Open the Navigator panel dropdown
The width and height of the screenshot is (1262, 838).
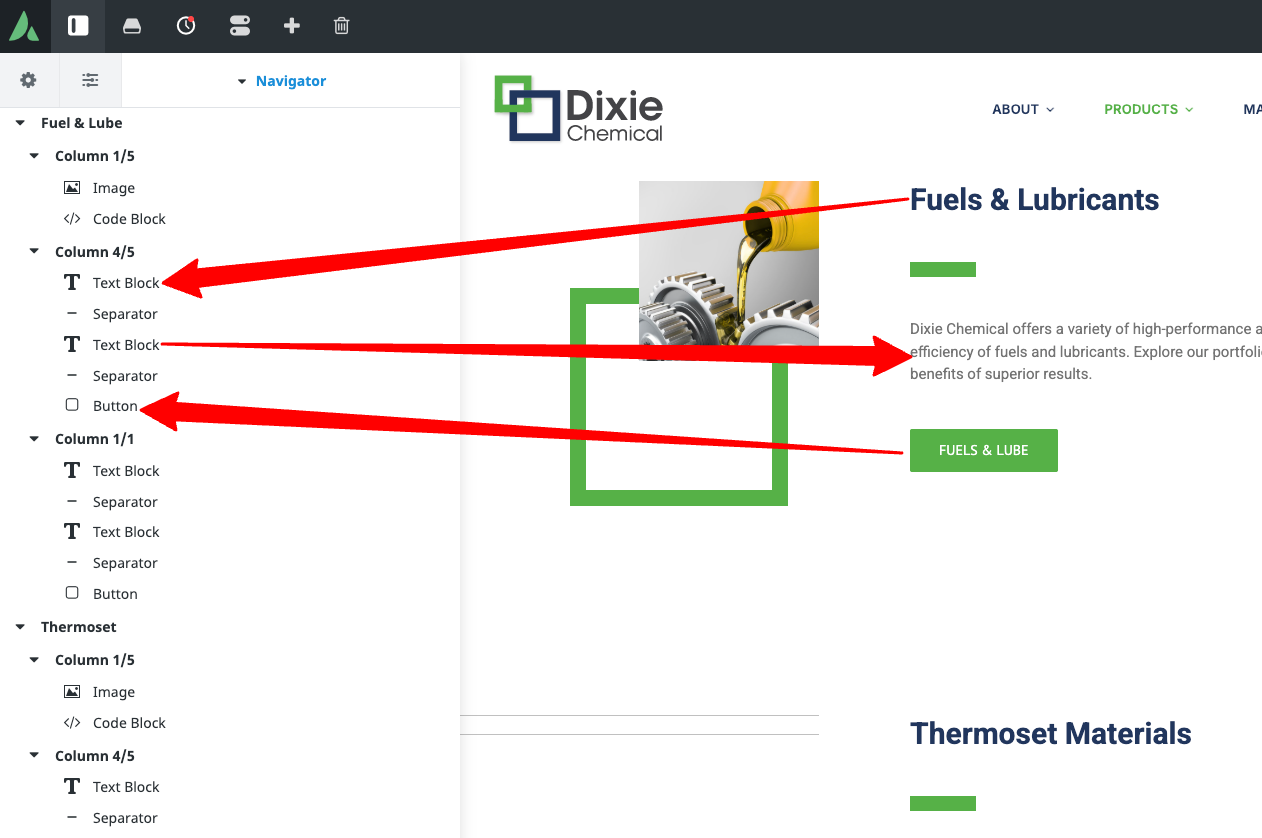point(281,81)
